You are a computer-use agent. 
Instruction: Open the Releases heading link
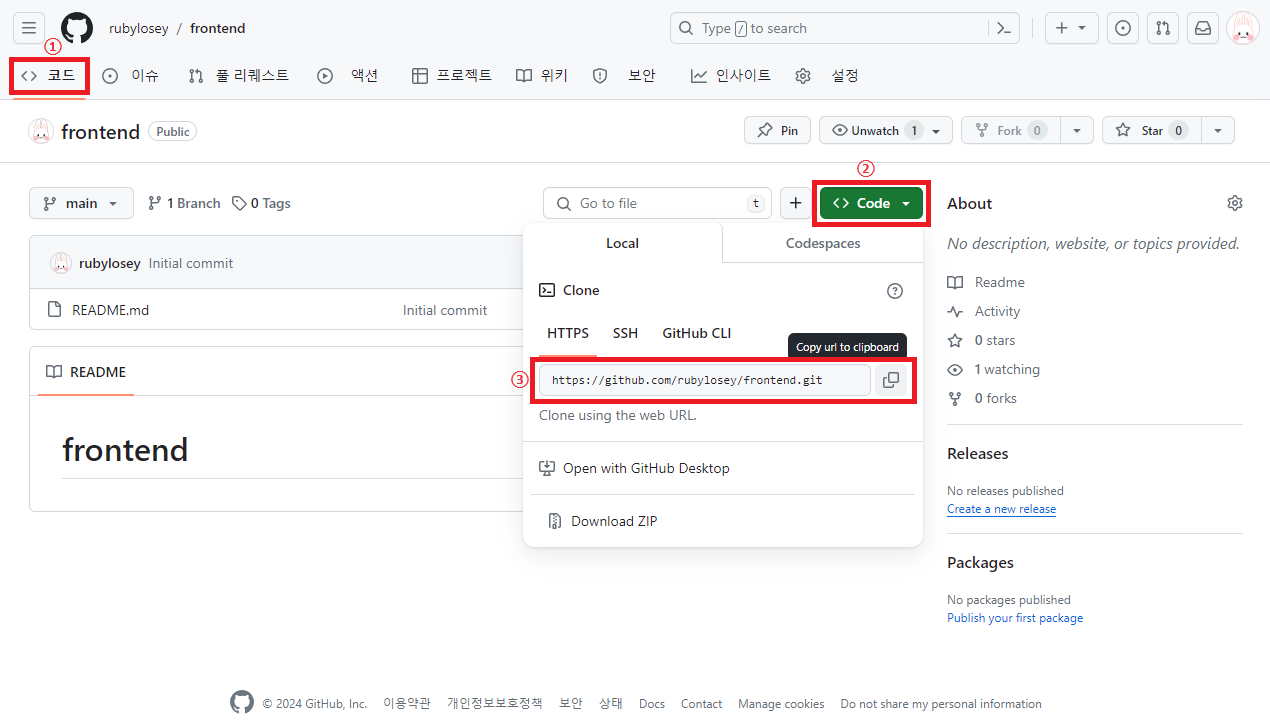pos(978,453)
